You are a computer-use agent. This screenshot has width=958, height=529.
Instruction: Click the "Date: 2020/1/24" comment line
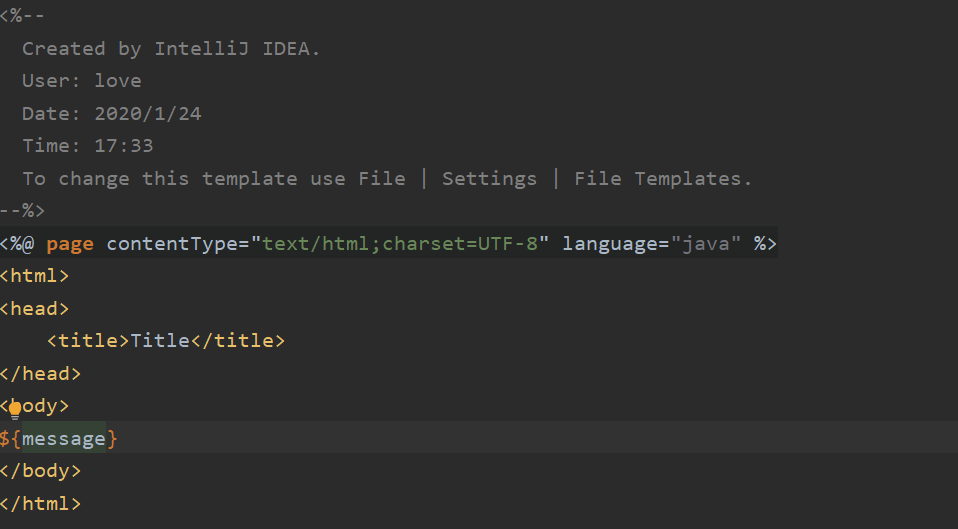click(112, 113)
